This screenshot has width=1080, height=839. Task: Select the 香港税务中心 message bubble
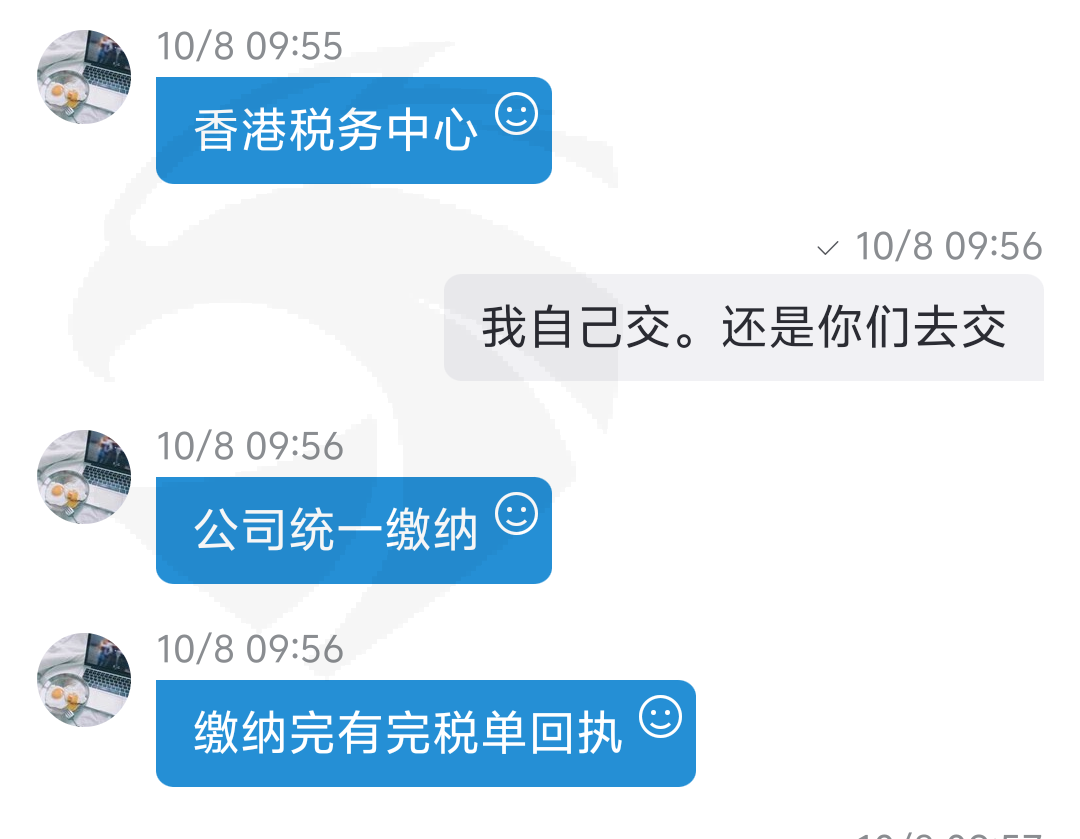click(x=354, y=130)
